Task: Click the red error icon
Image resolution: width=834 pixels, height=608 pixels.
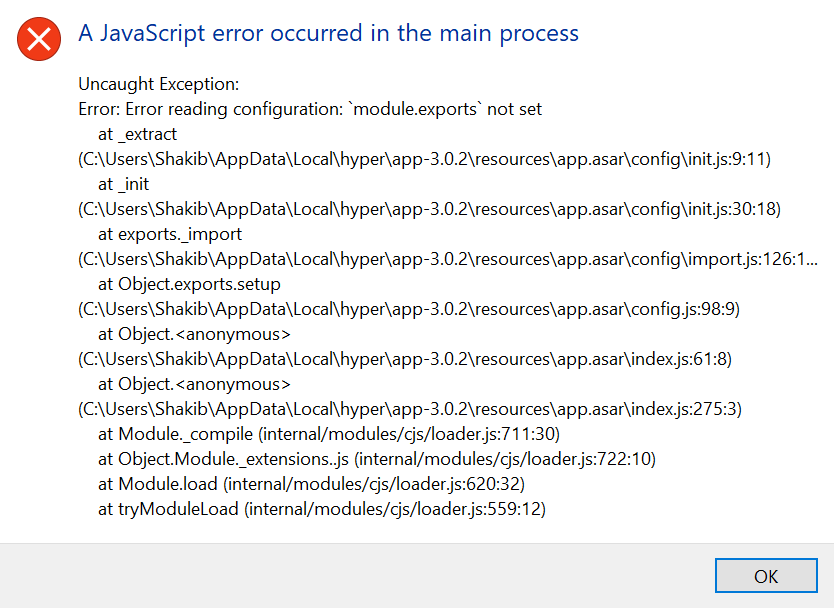Action: point(38,40)
